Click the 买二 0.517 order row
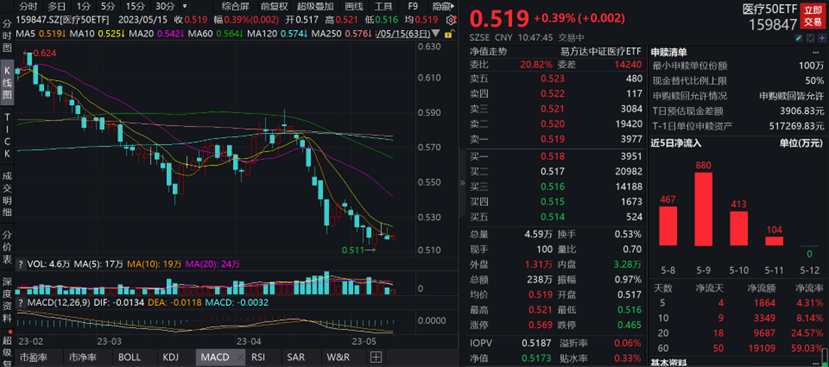 (x=556, y=171)
